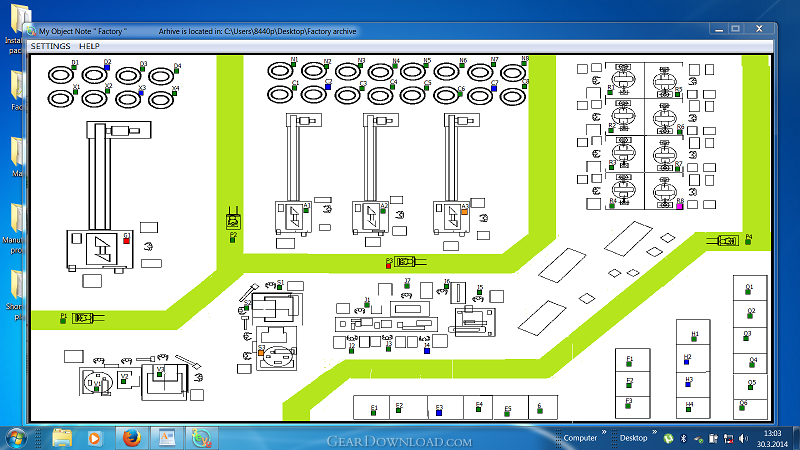Click the green O1 storage marker
Image resolution: width=800 pixels, height=450 pixels.
click(x=749, y=292)
